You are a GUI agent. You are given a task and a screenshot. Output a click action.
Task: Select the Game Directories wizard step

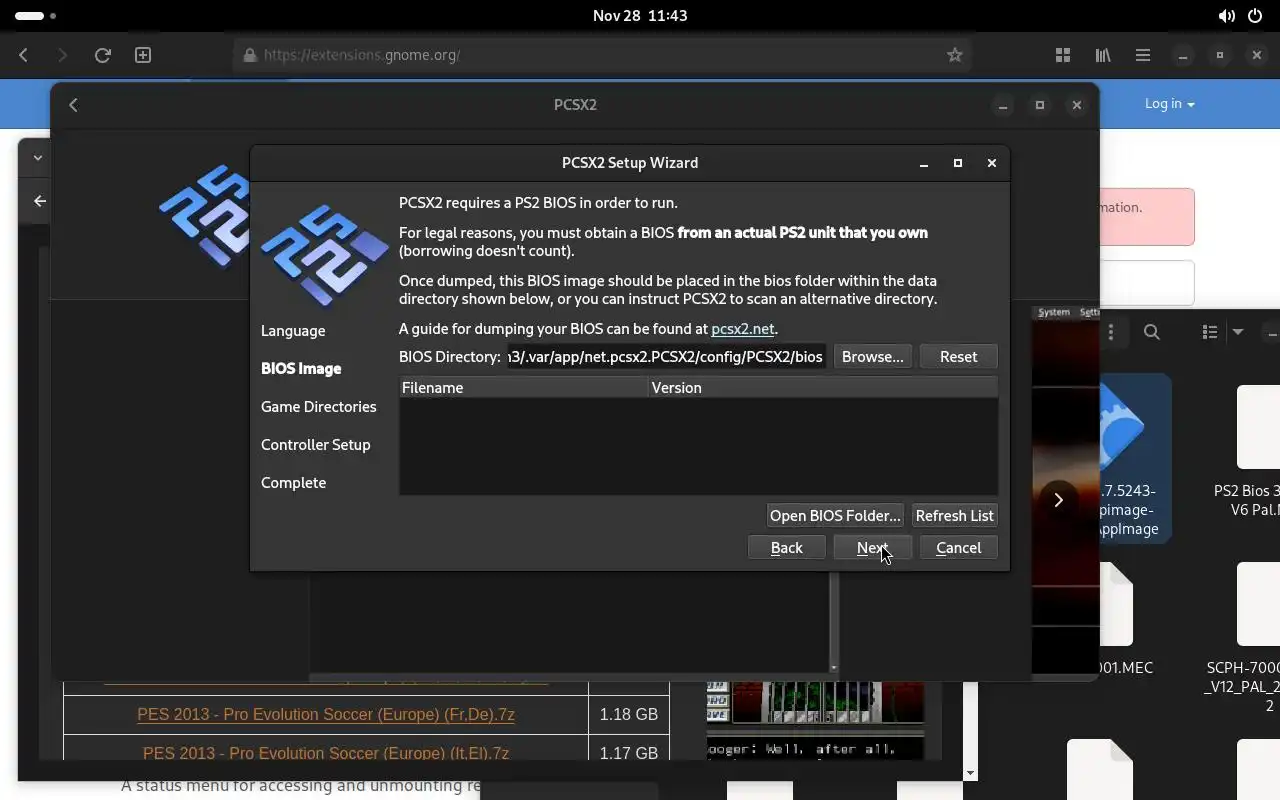pyautogui.click(x=318, y=406)
